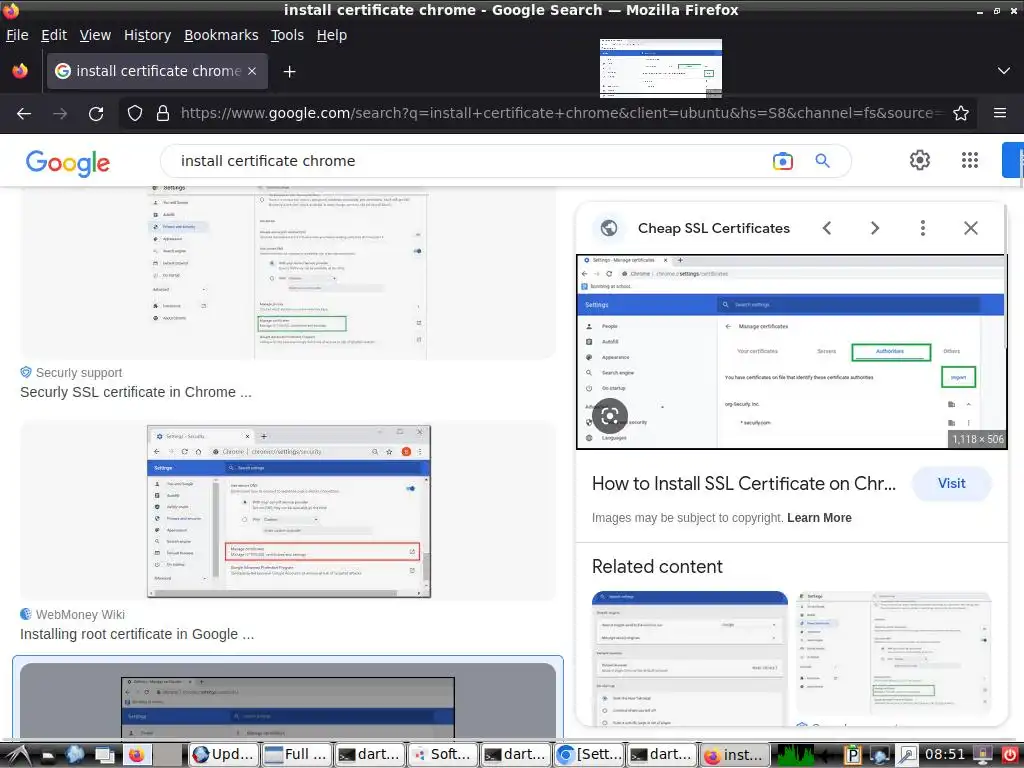The height and width of the screenshot is (768, 1024).
Task: Open the taskbar start menu icon
Action: pos(19,755)
